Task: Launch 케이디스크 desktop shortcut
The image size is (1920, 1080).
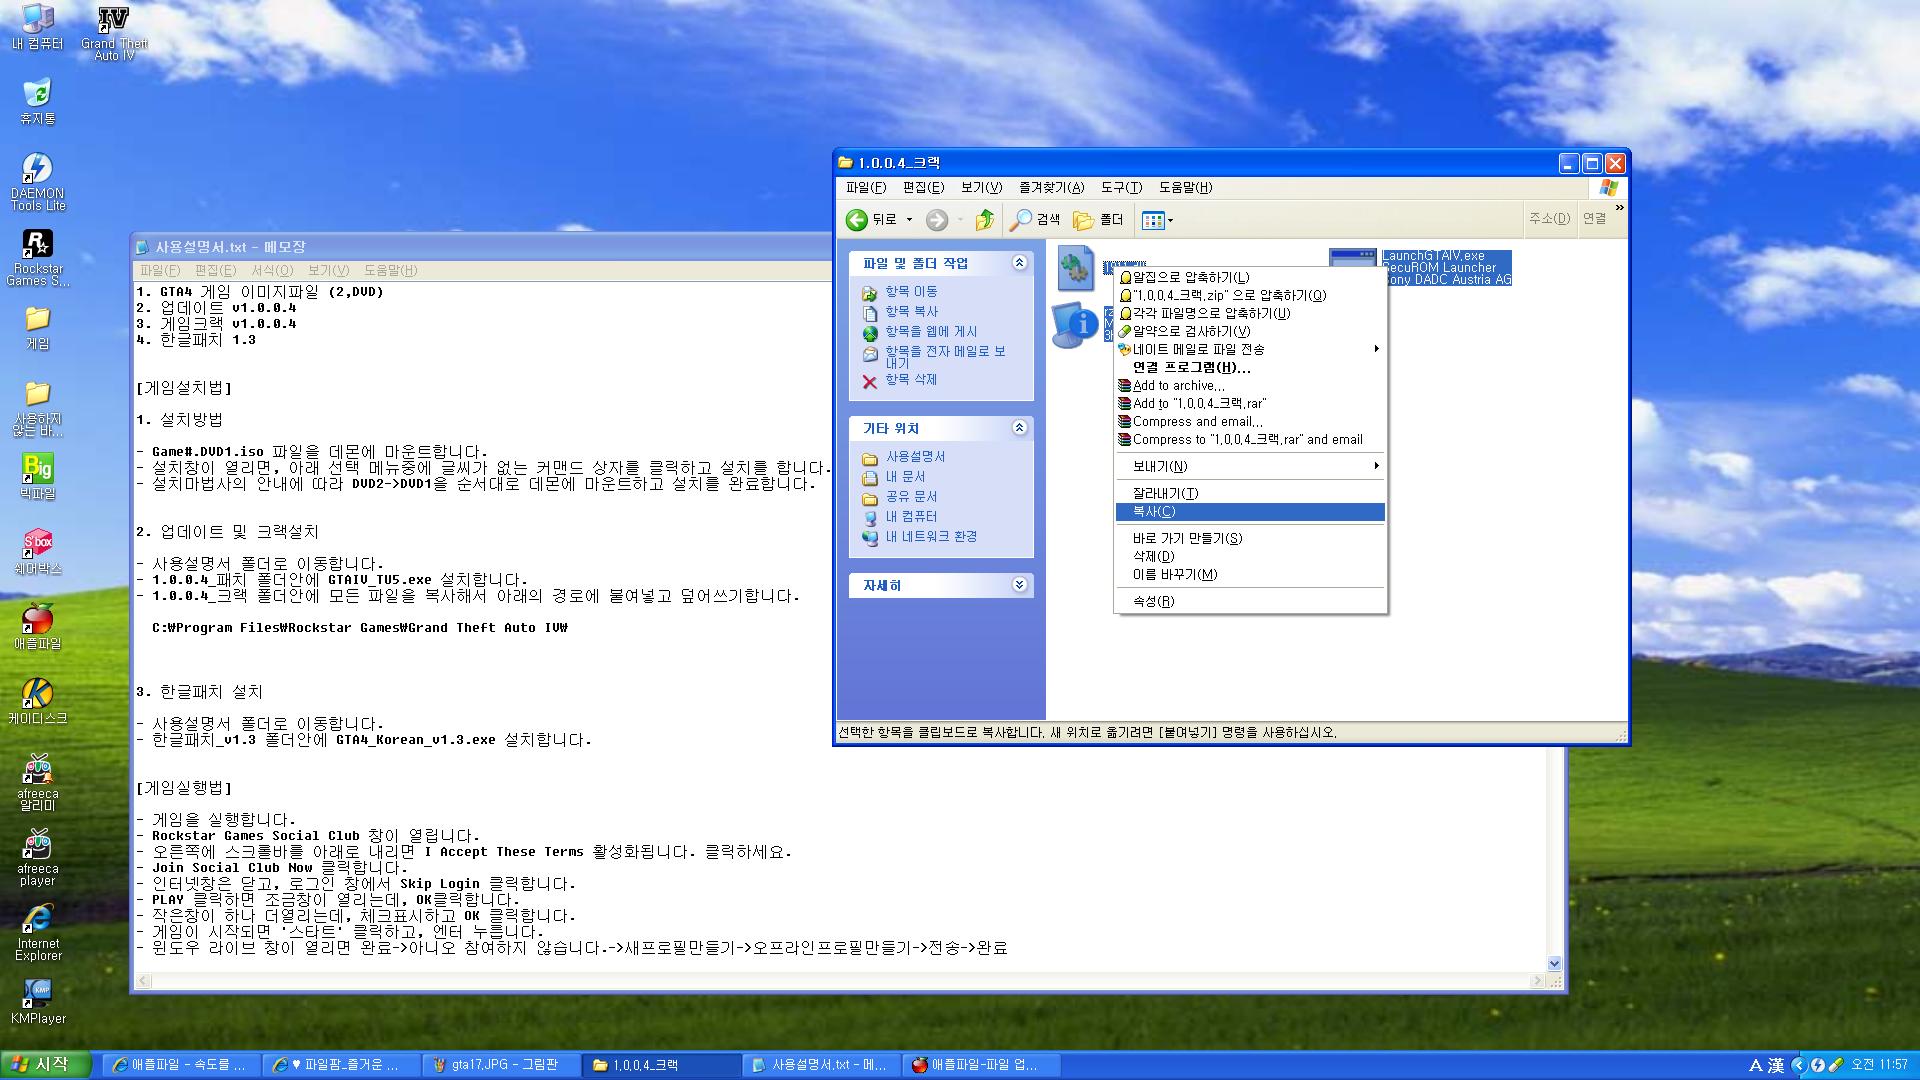Action: click(x=37, y=702)
